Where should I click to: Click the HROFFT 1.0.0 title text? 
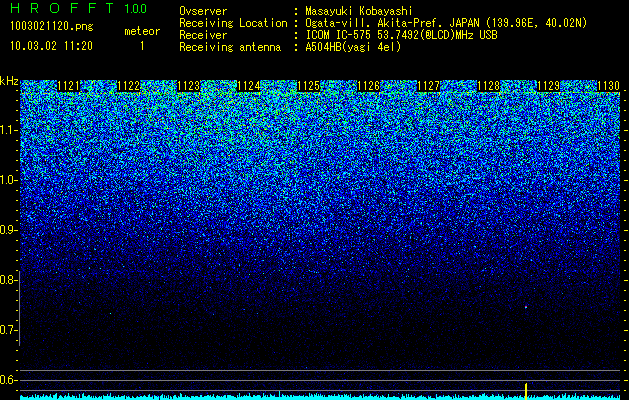tap(79, 8)
